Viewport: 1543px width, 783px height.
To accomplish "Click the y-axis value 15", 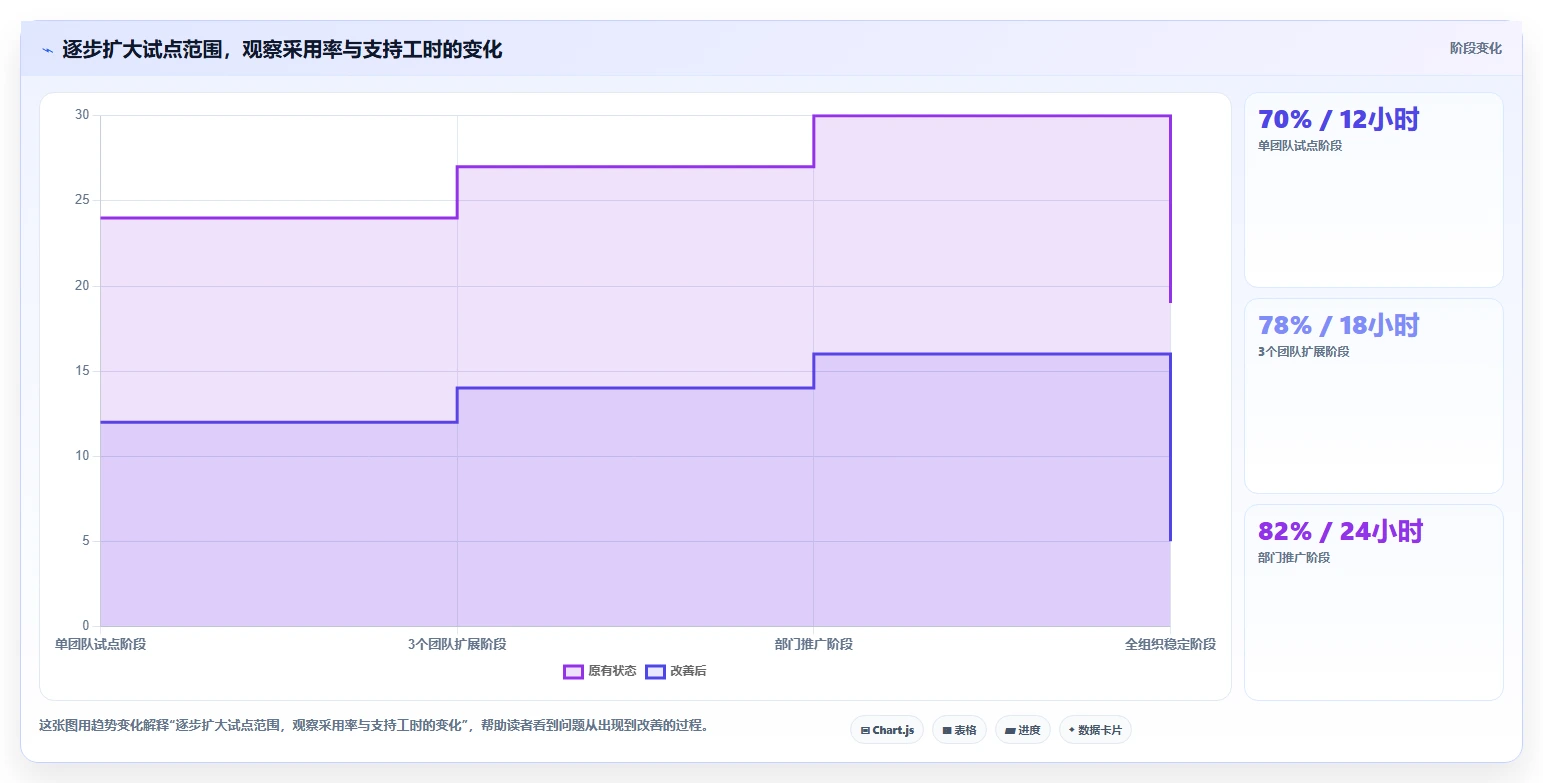I will pos(82,371).
